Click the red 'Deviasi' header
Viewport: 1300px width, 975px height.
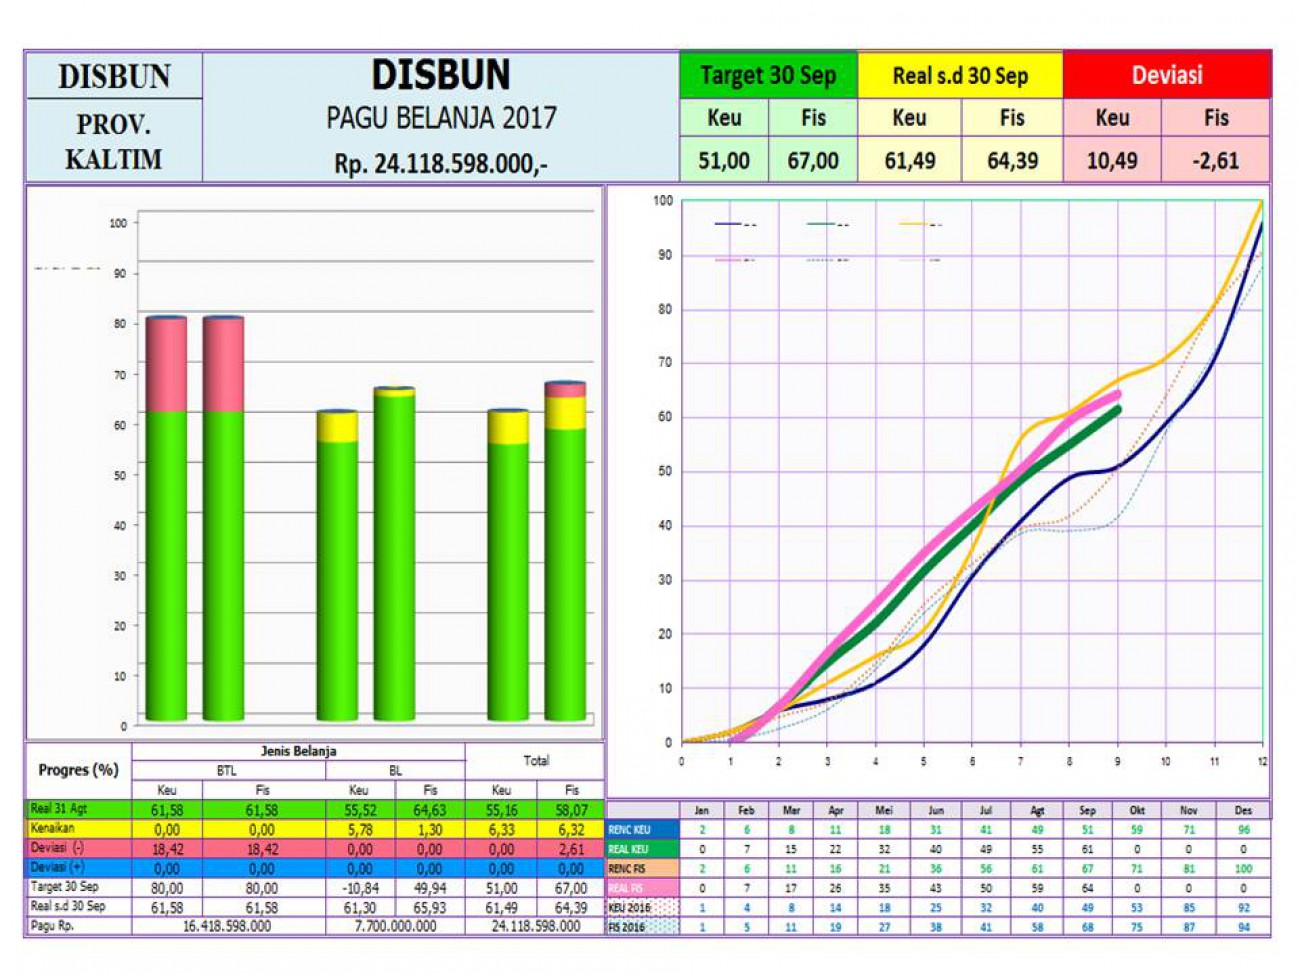[x=1167, y=75]
